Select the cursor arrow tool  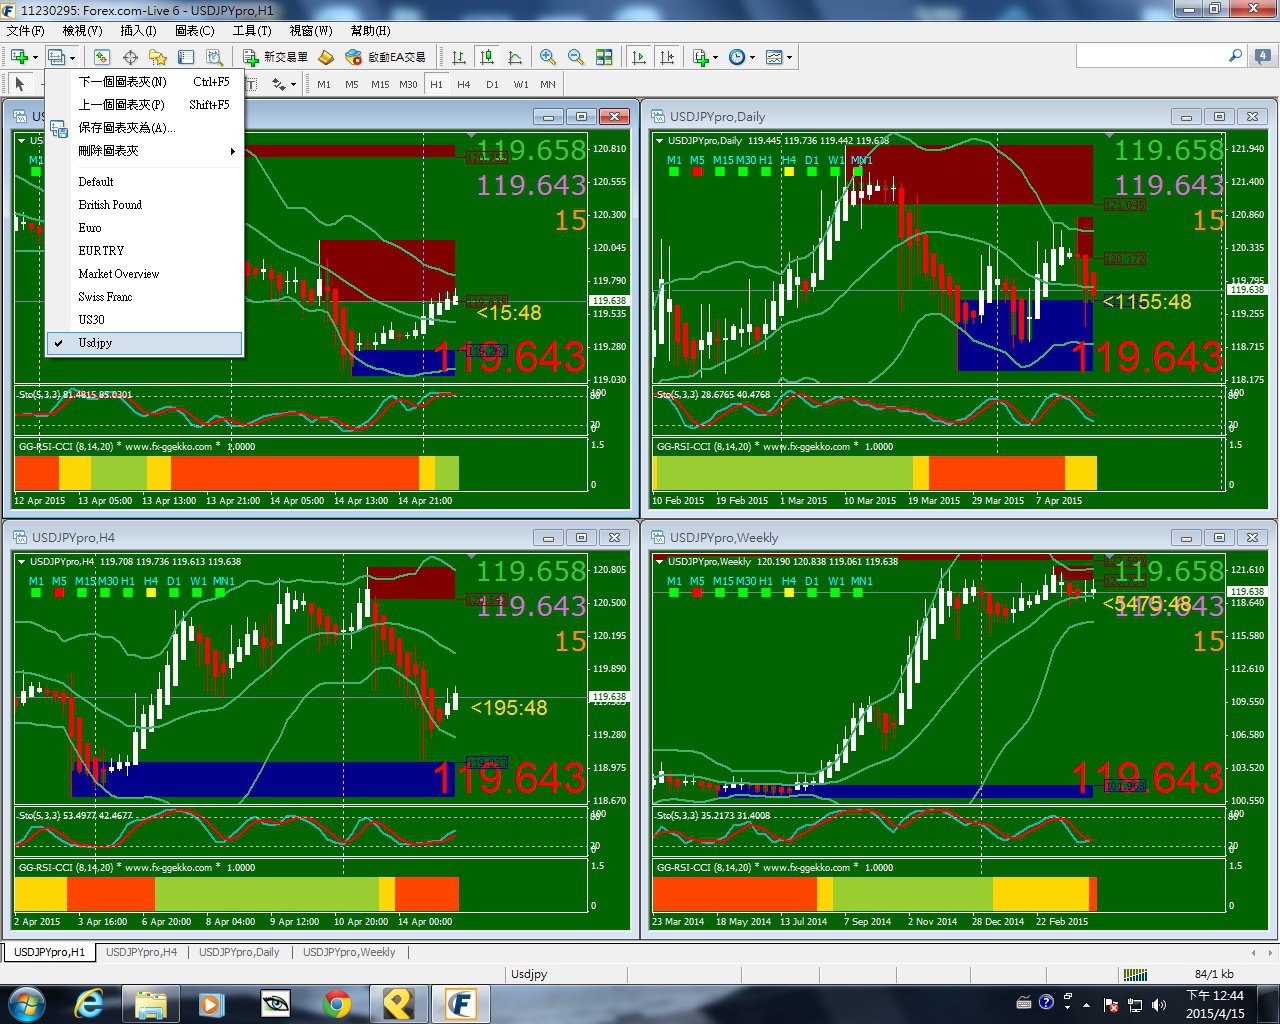19,84
